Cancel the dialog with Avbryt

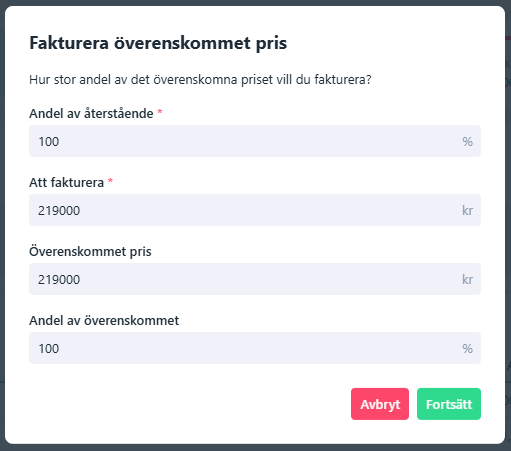tap(380, 404)
